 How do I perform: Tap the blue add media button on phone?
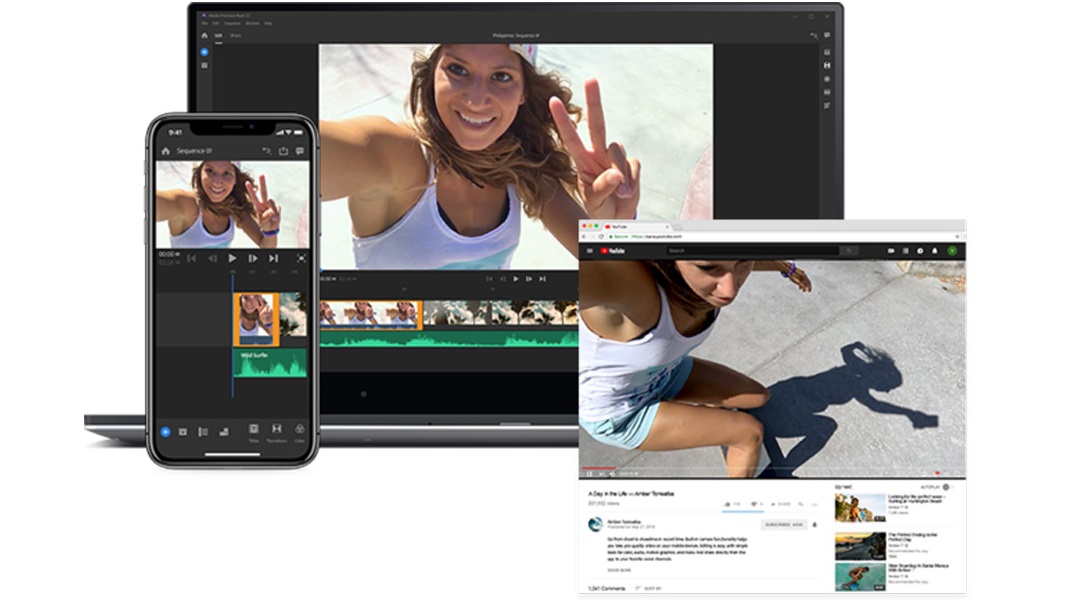pyautogui.click(x=165, y=431)
